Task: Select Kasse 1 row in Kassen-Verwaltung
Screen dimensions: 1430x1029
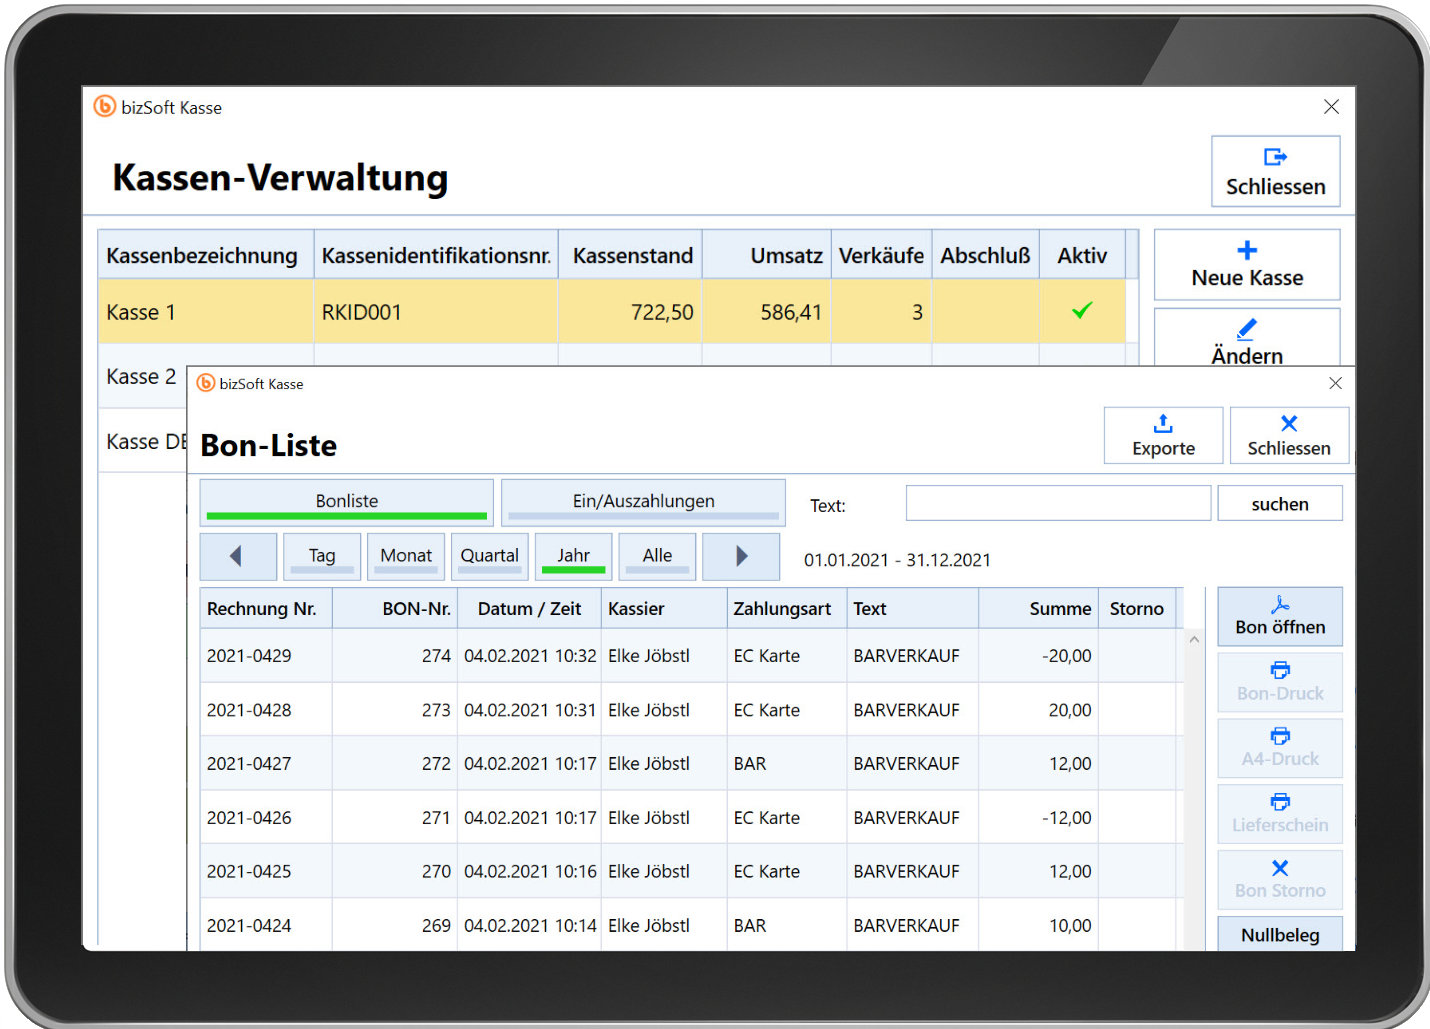Action: point(612,312)
